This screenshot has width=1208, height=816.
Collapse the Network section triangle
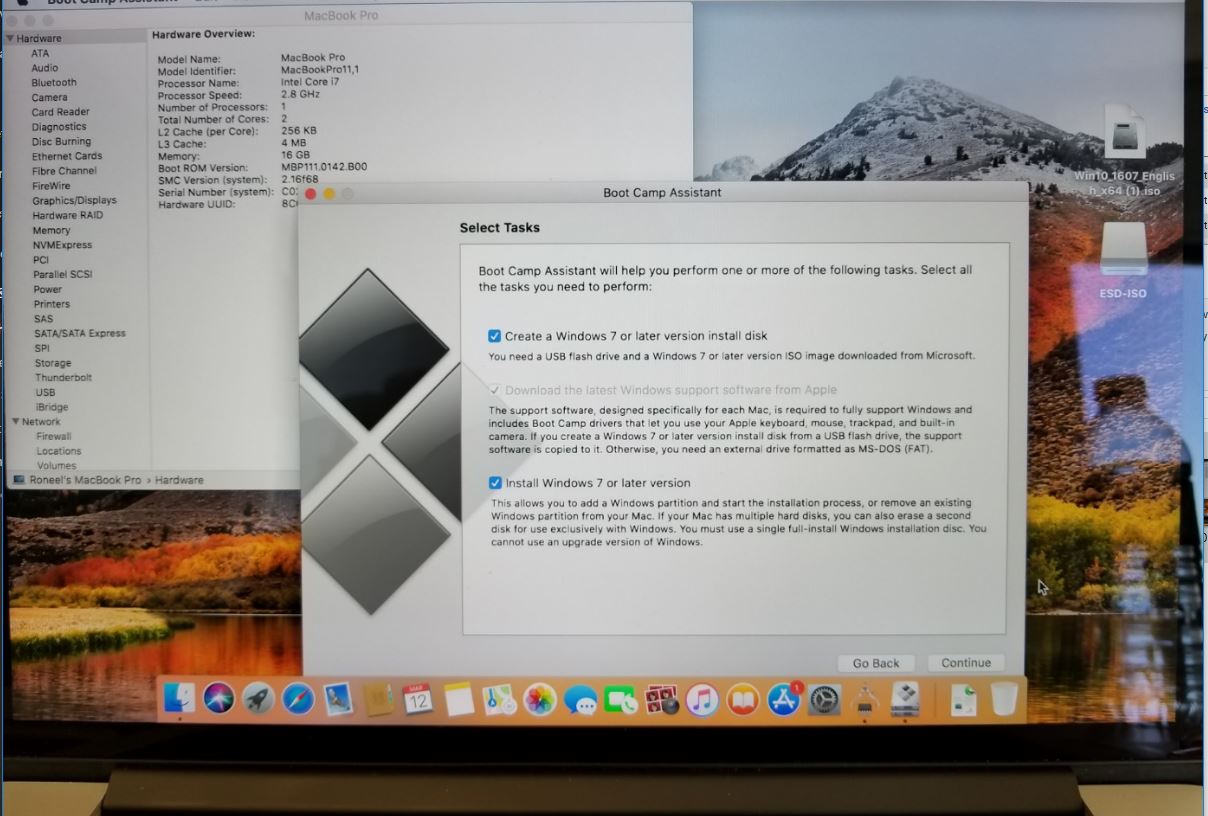15,422
